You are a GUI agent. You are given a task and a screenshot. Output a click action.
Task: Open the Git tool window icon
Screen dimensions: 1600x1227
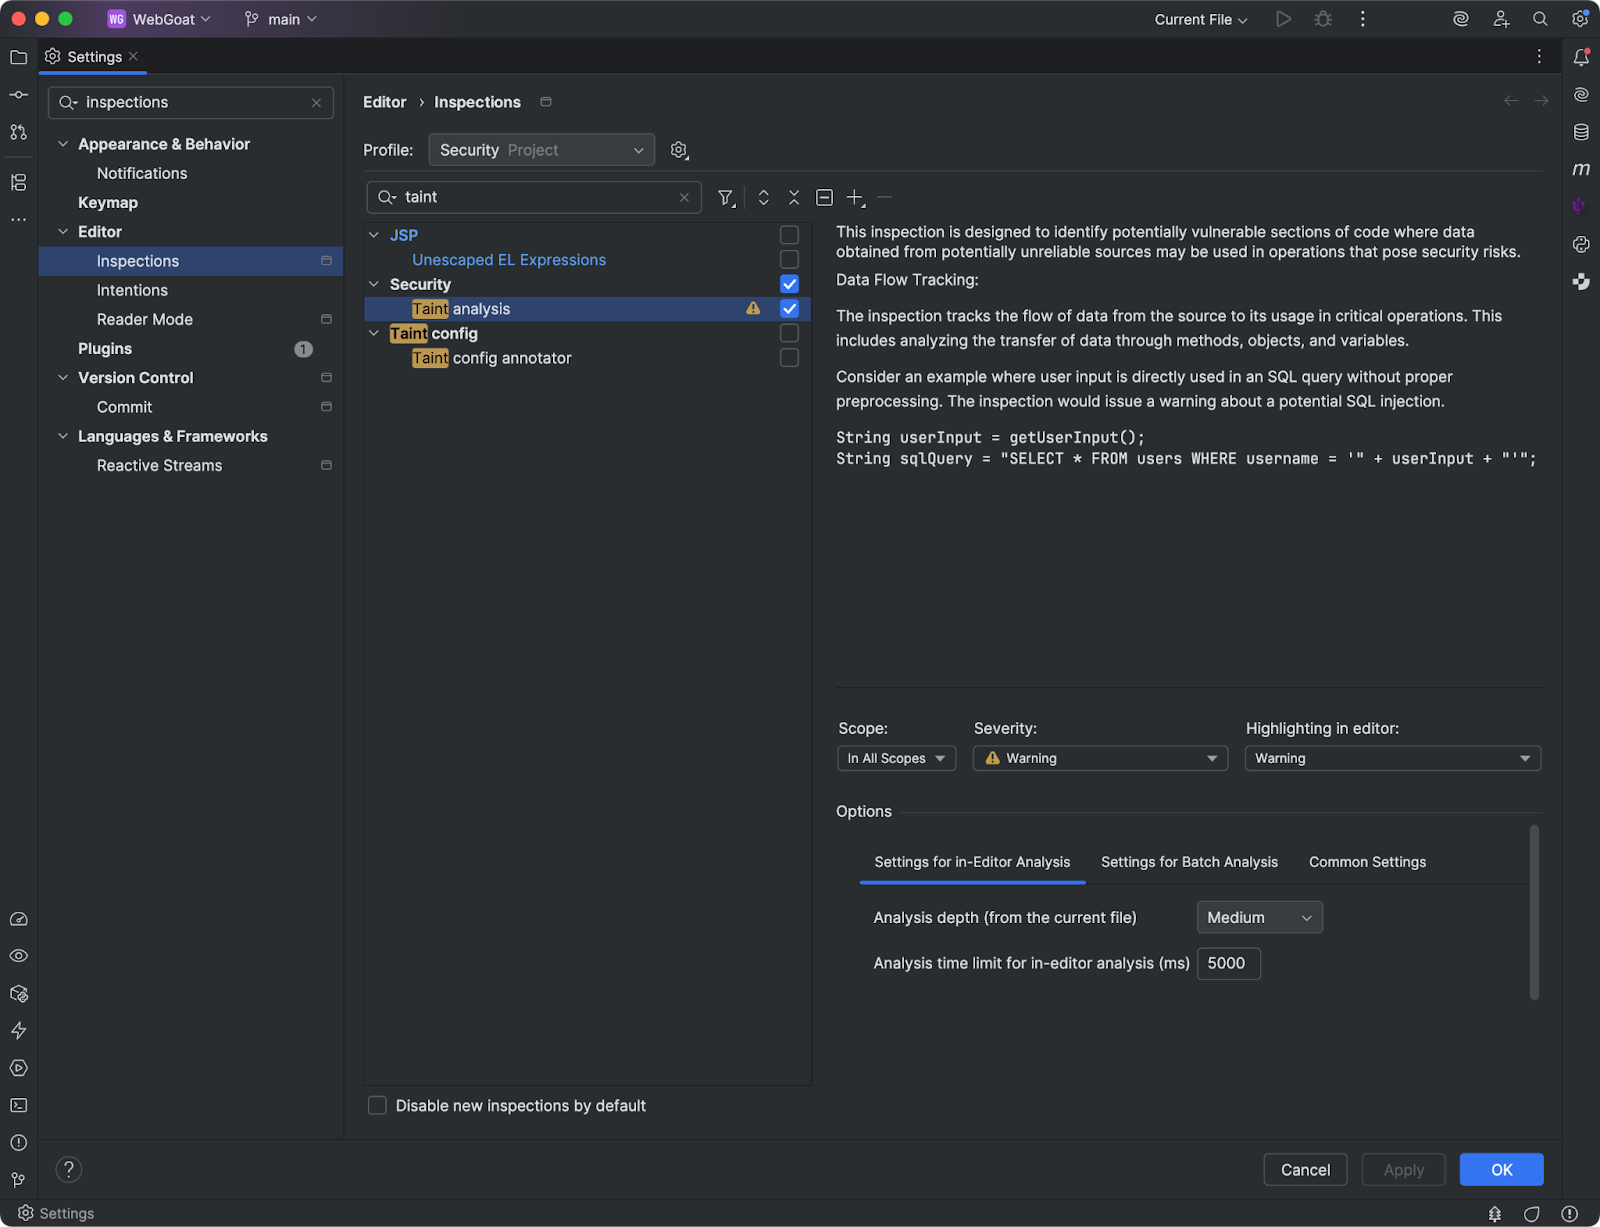tap(18, 1180)
